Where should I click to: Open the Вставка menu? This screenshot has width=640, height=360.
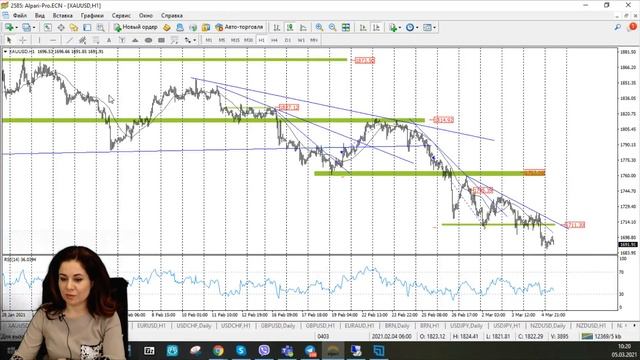tap(62, 16)
